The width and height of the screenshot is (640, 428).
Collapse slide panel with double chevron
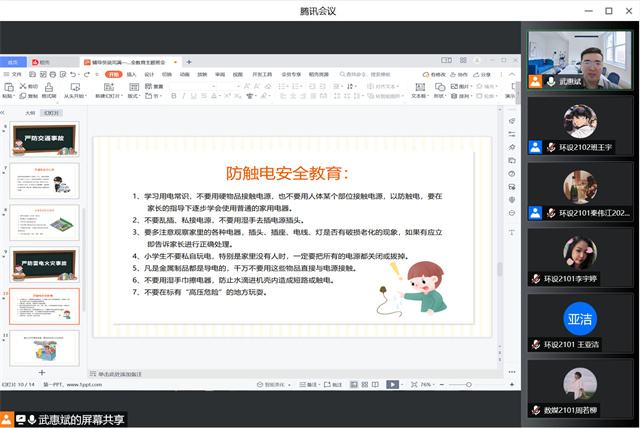[x=2, y=113]
